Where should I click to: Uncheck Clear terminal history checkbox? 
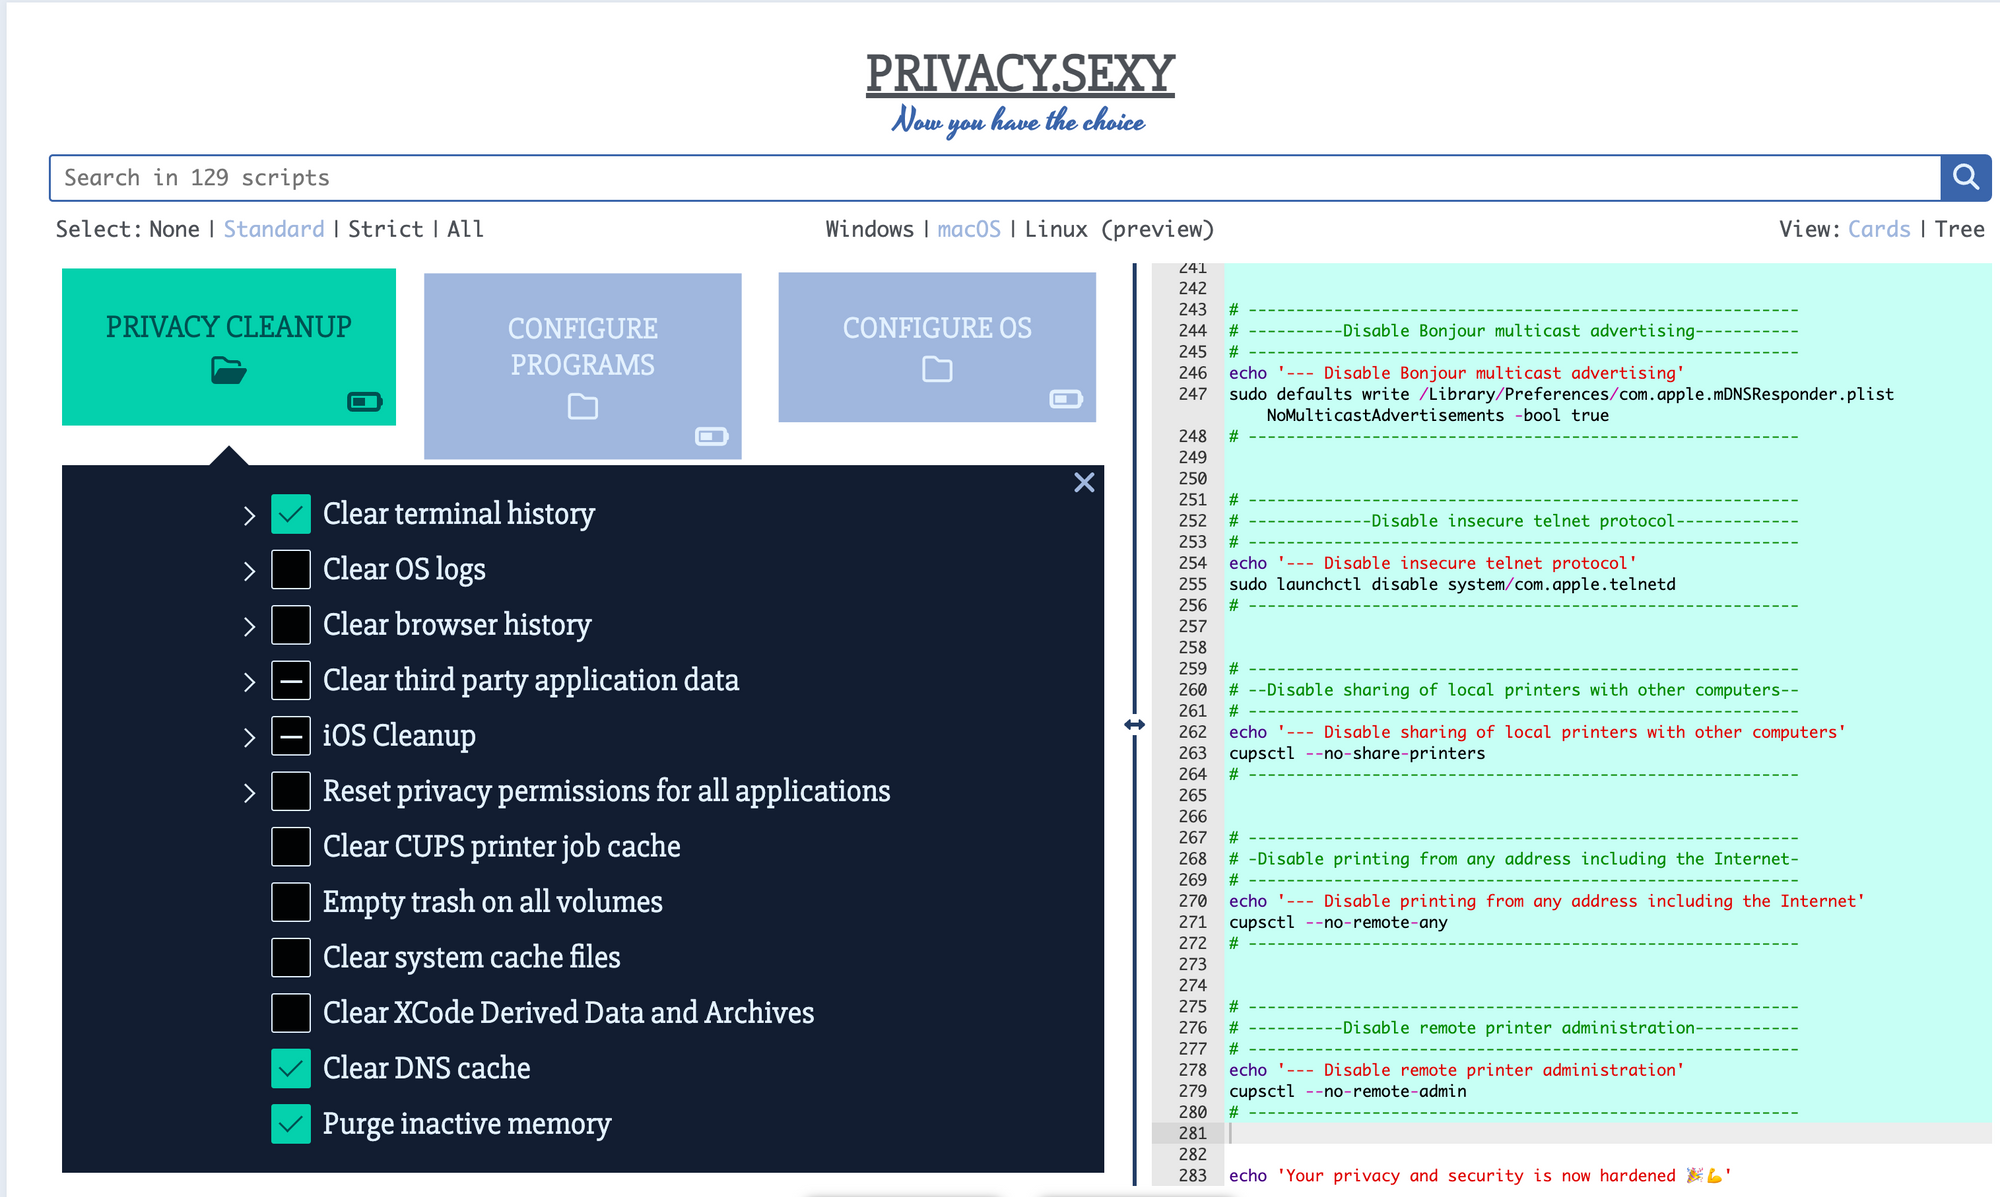tap(291, 514)
